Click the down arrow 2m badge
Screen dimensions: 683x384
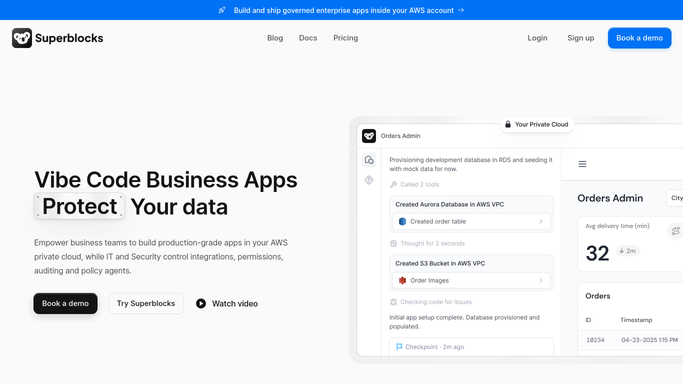(628, 251)
